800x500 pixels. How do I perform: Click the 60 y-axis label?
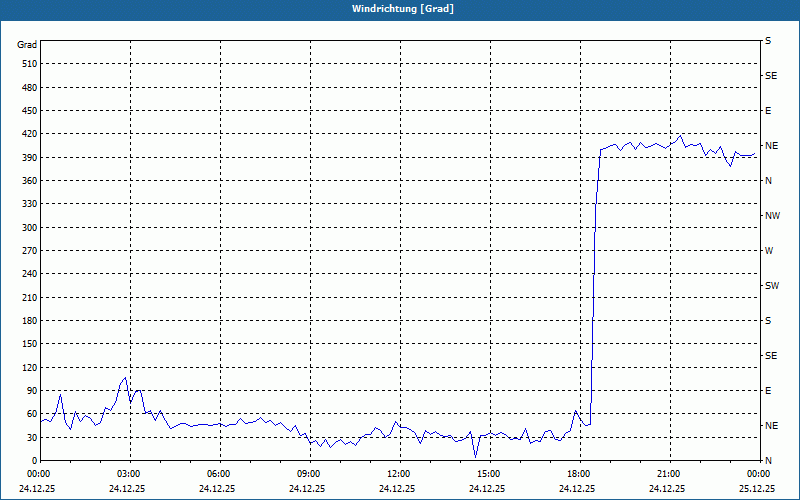pyautogui.click(x=32, y=414)
